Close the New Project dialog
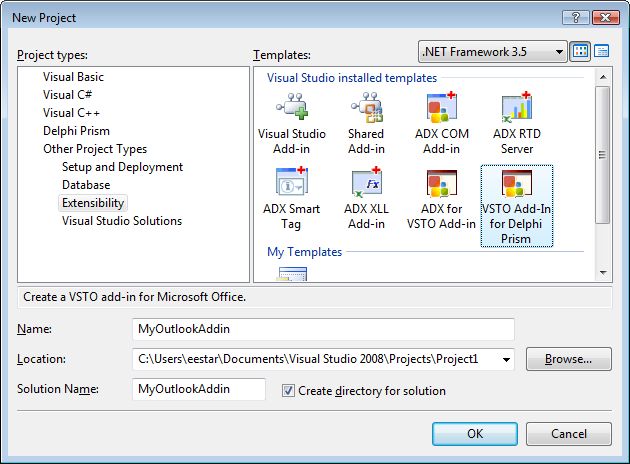The height and width of the screenshot is (464, 630). tap(605, 18)
